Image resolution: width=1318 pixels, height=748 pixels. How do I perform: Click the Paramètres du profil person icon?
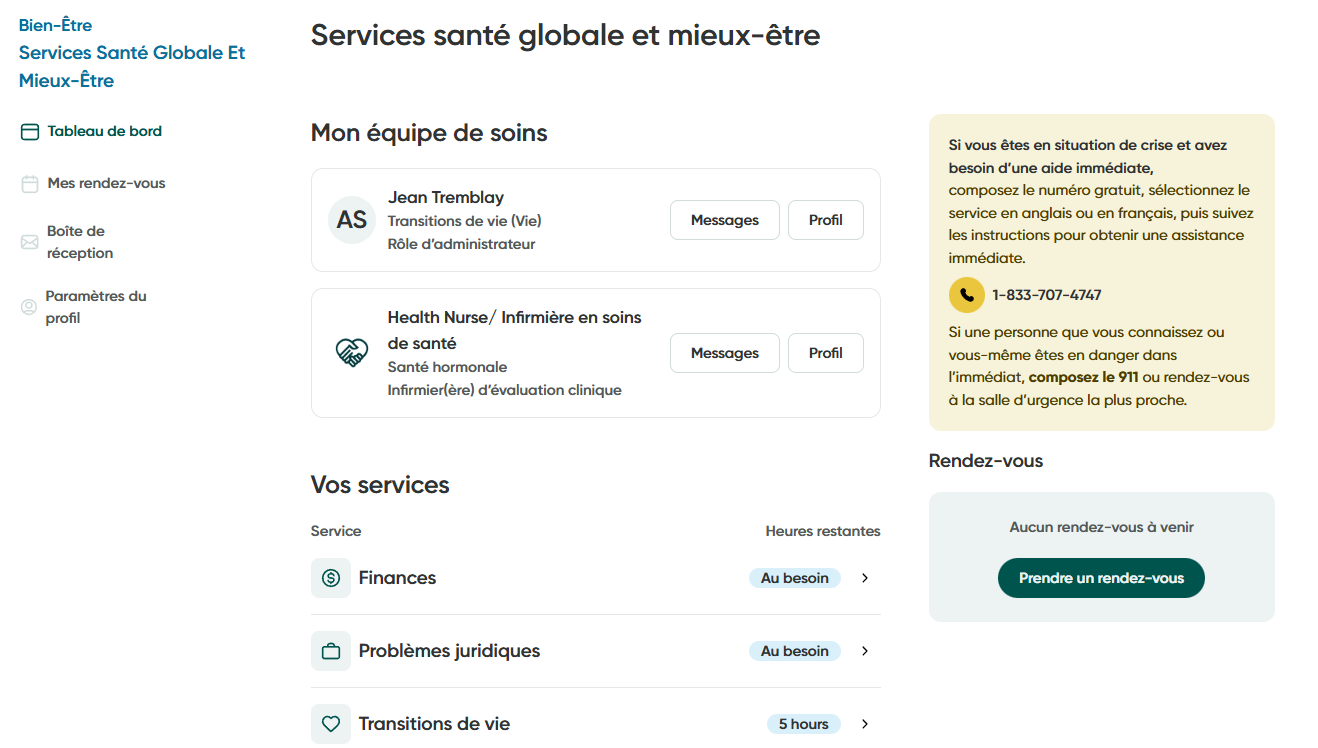27,306
